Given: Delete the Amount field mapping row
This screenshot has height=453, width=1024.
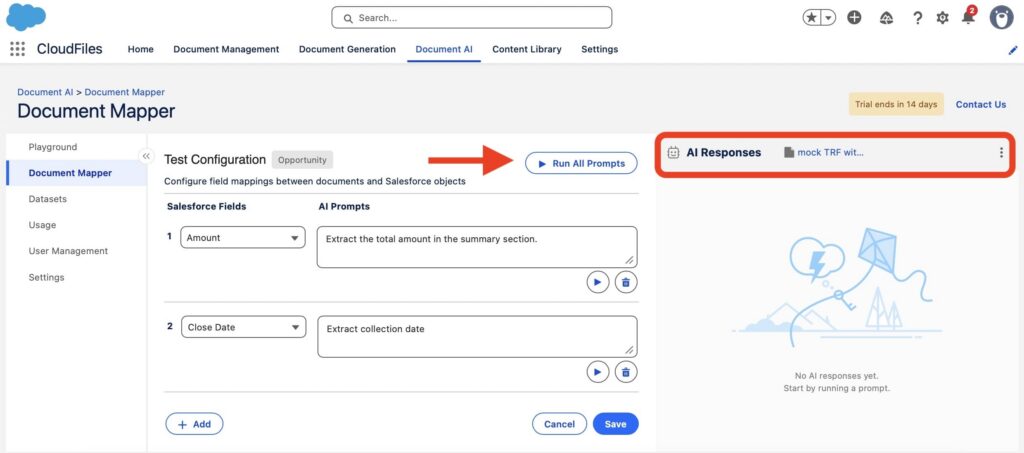Looking at the screenshot, I should click(x=626, y=282).
